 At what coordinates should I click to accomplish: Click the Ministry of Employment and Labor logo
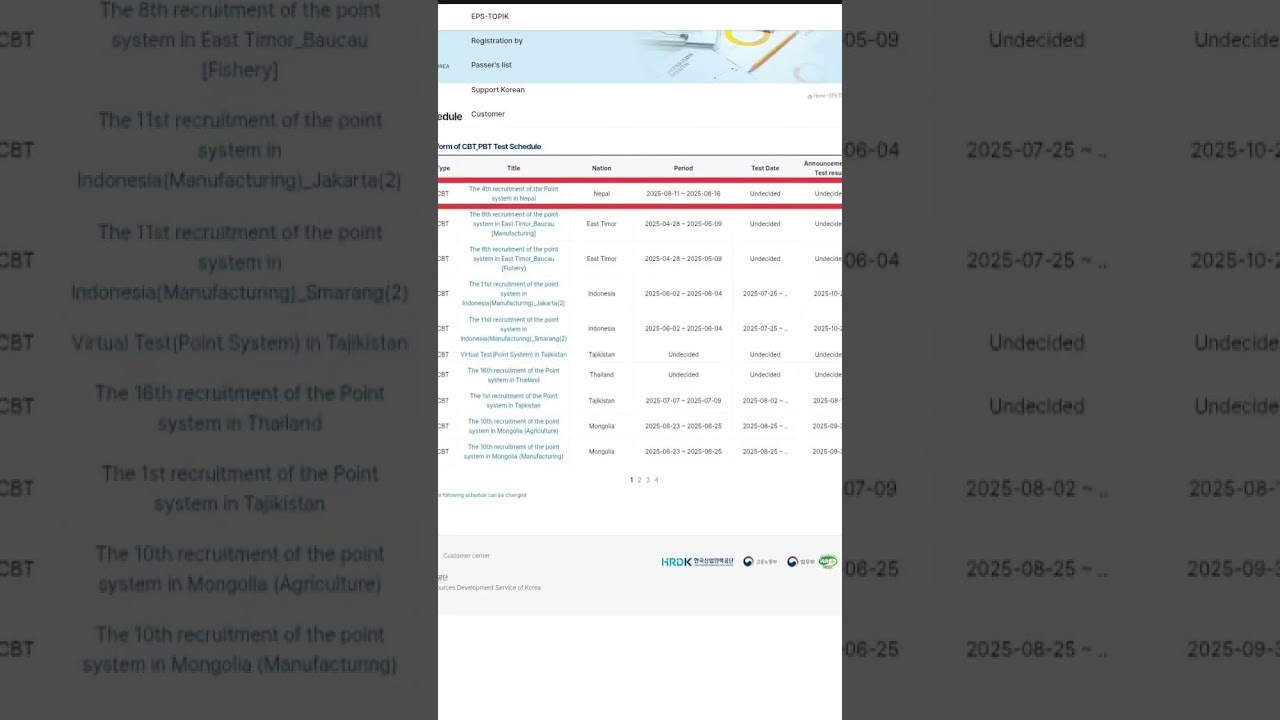[760, 562]
